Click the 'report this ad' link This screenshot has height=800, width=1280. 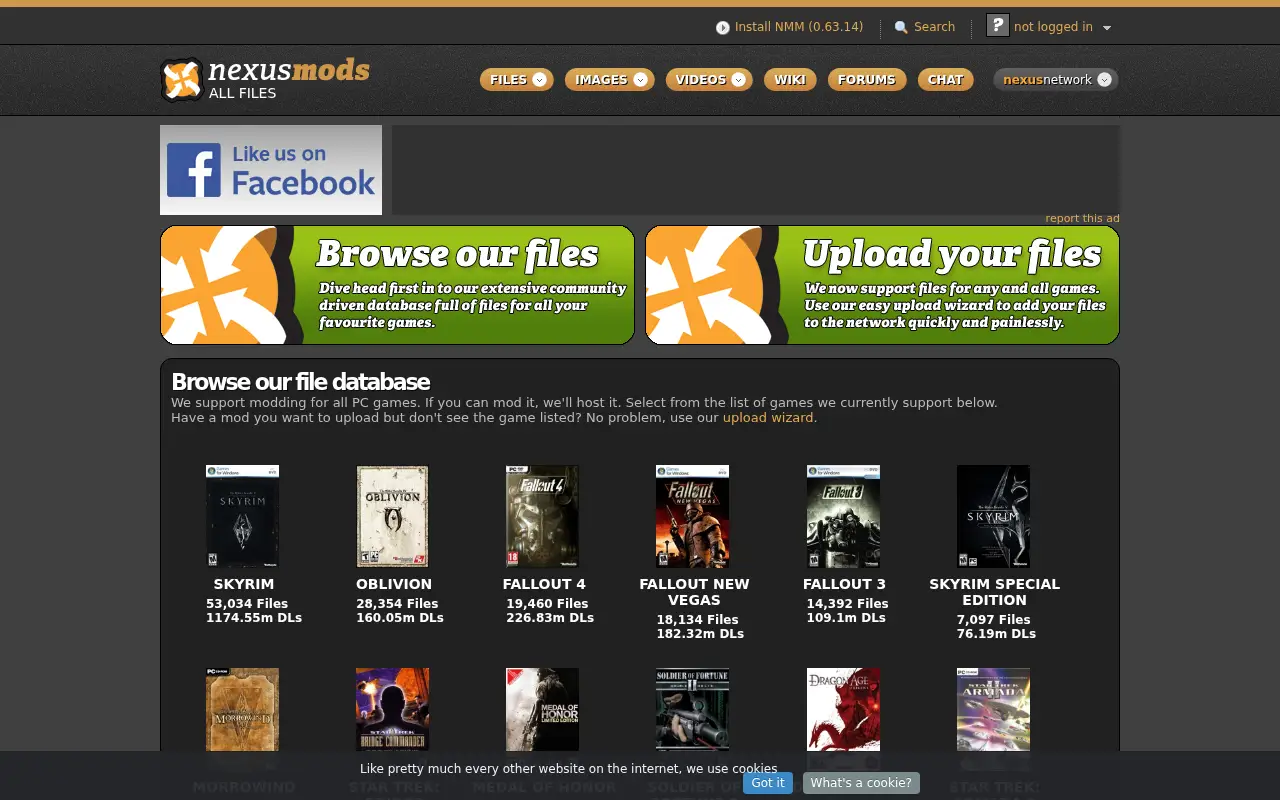(1082, 219)
